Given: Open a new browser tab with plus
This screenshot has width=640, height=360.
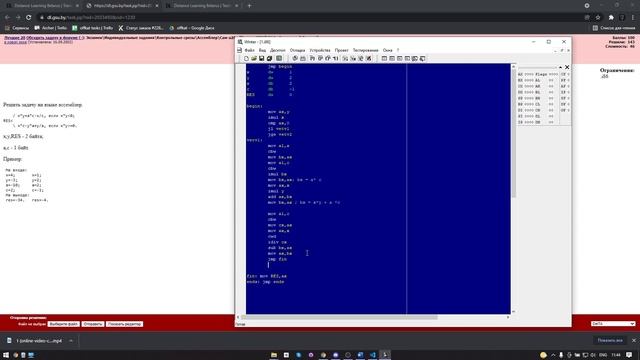Looking at the screenshot, I should click(249, 6).
